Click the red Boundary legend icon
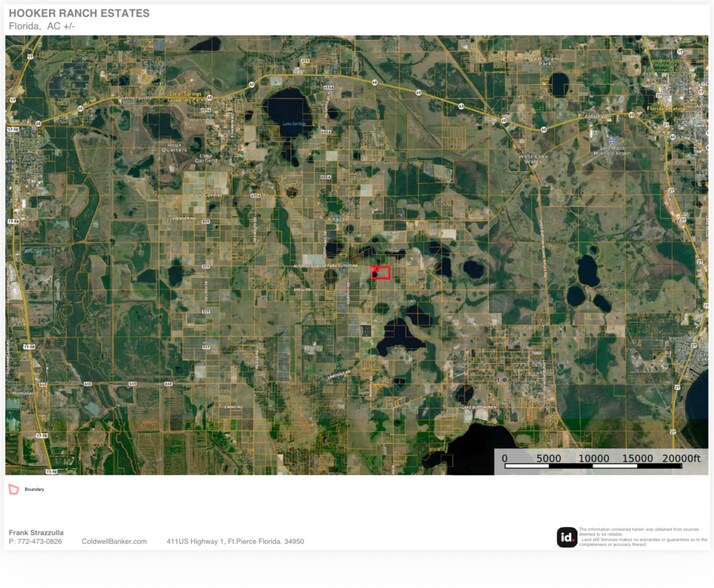 click(14, 489)
